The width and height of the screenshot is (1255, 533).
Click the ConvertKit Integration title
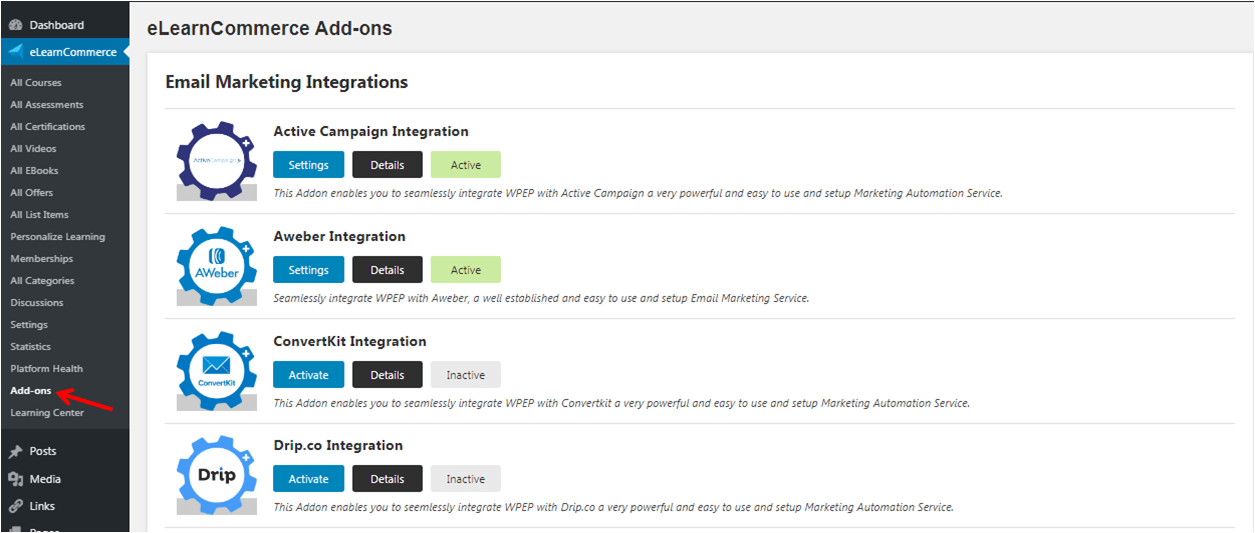tap(350, 342)
